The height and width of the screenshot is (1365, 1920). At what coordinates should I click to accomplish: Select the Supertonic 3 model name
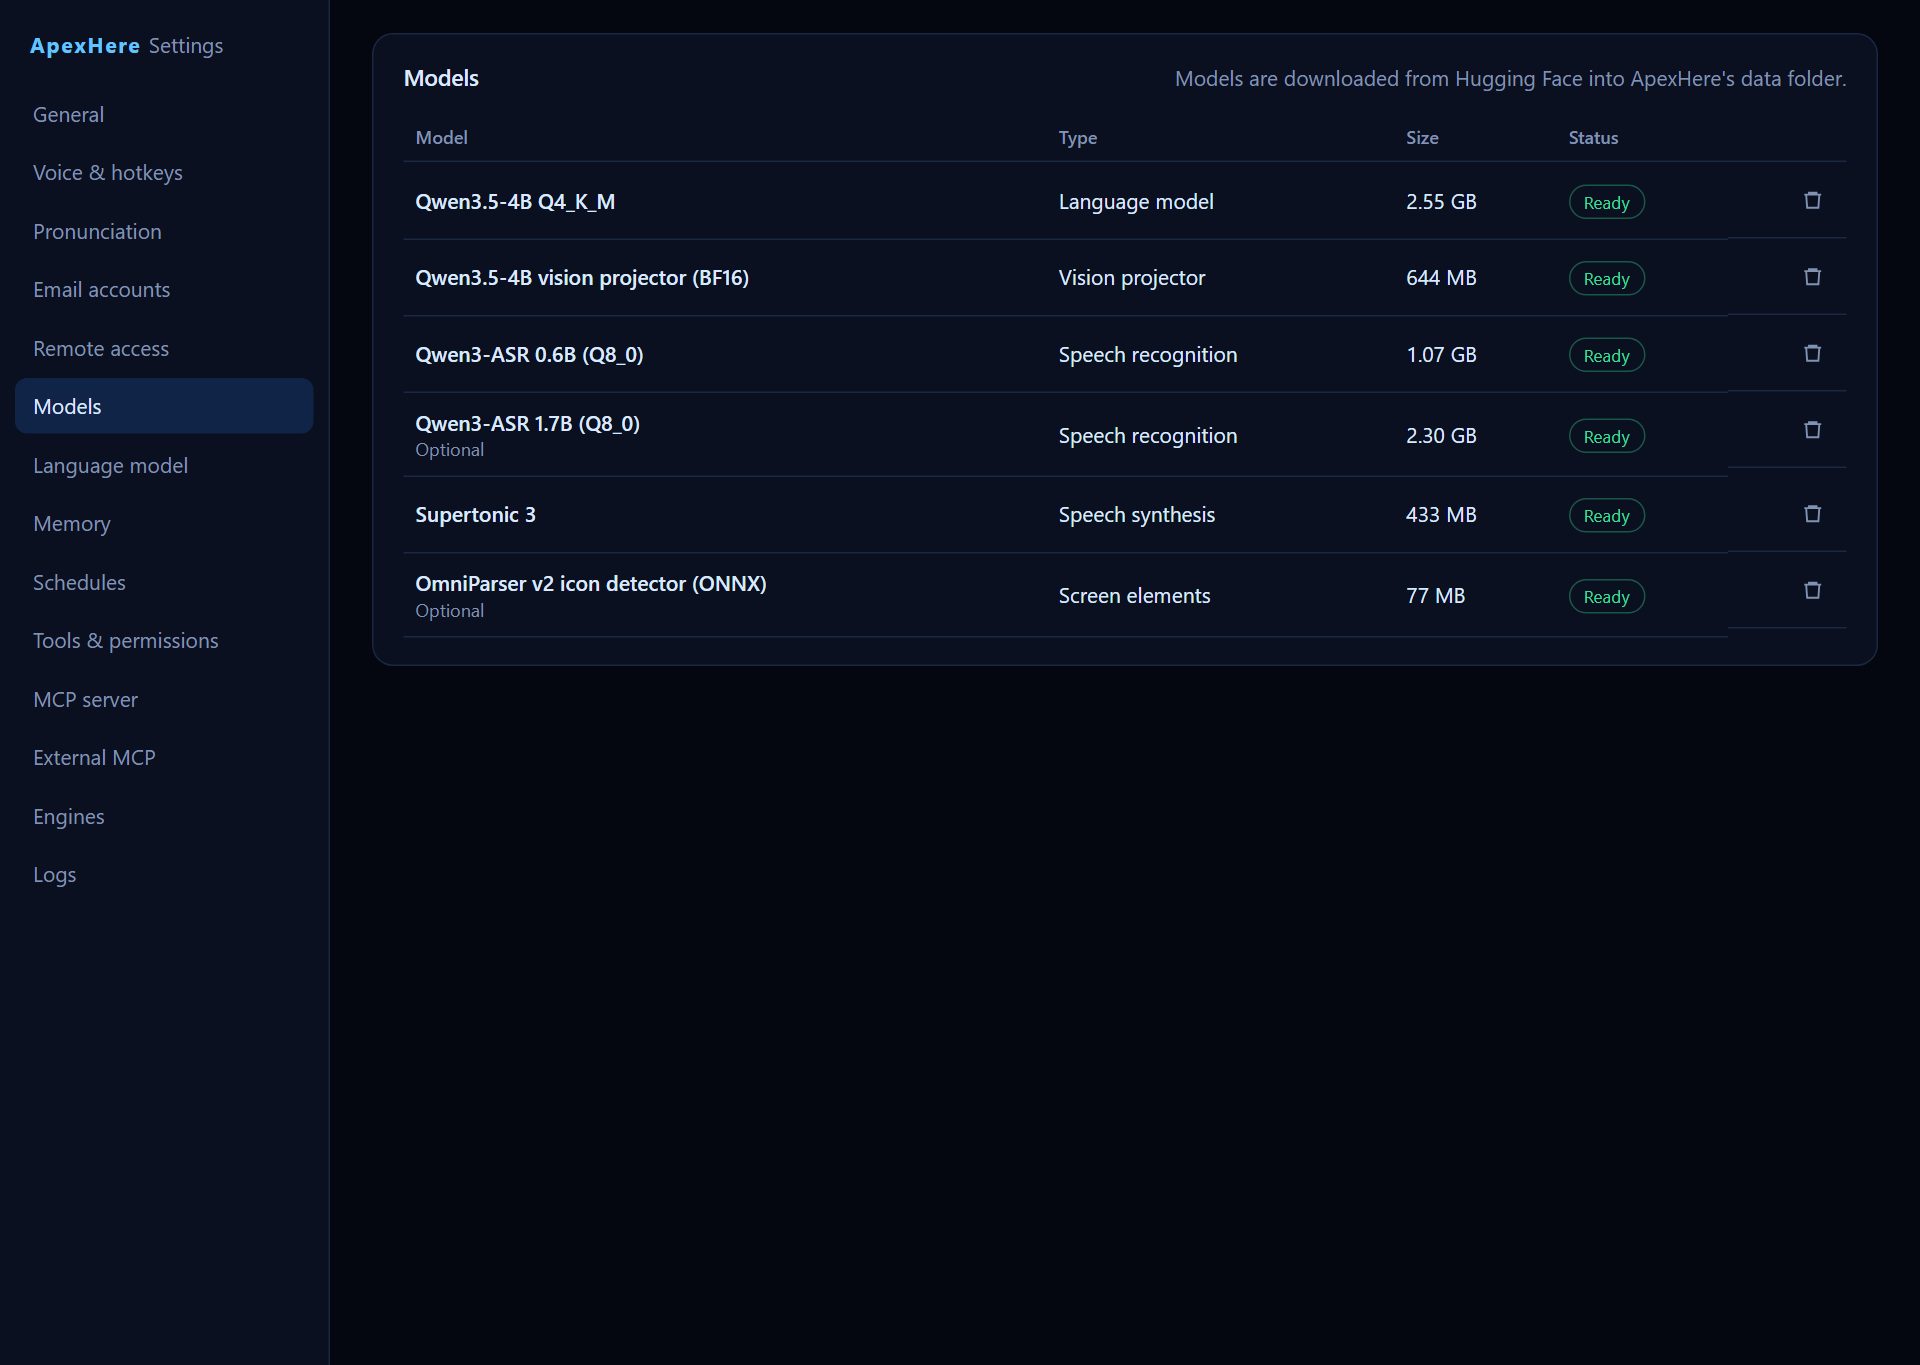click(475, 515)
